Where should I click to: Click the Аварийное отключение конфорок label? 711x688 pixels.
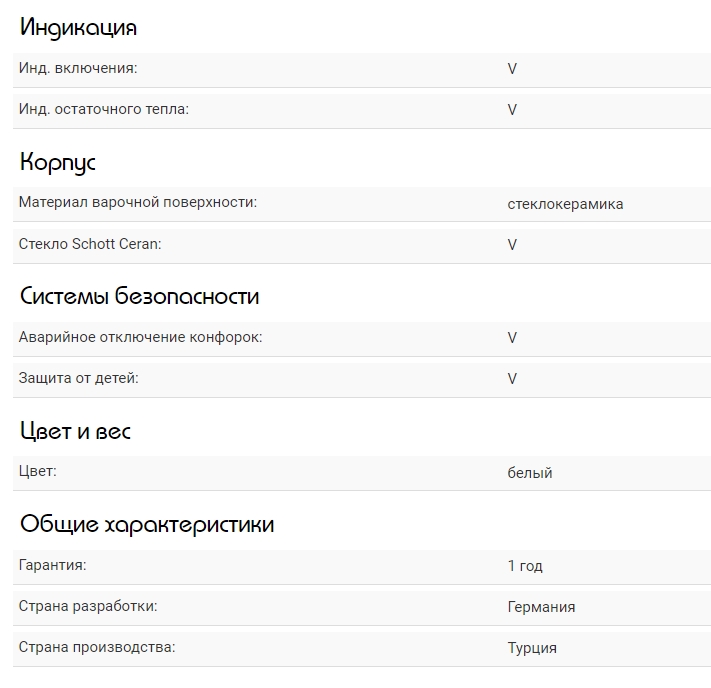(140, 337)
